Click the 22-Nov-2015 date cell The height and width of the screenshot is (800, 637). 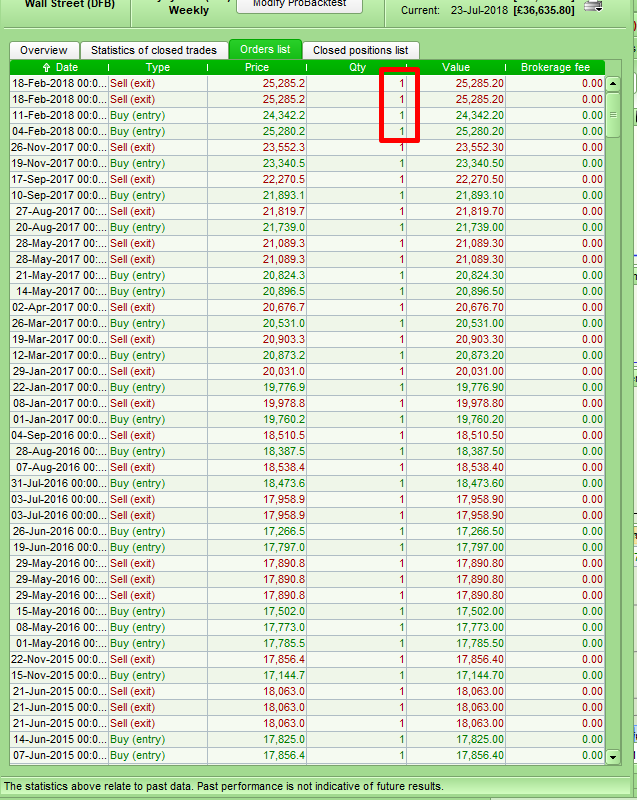pyautogui.click(x=59, y=659)
